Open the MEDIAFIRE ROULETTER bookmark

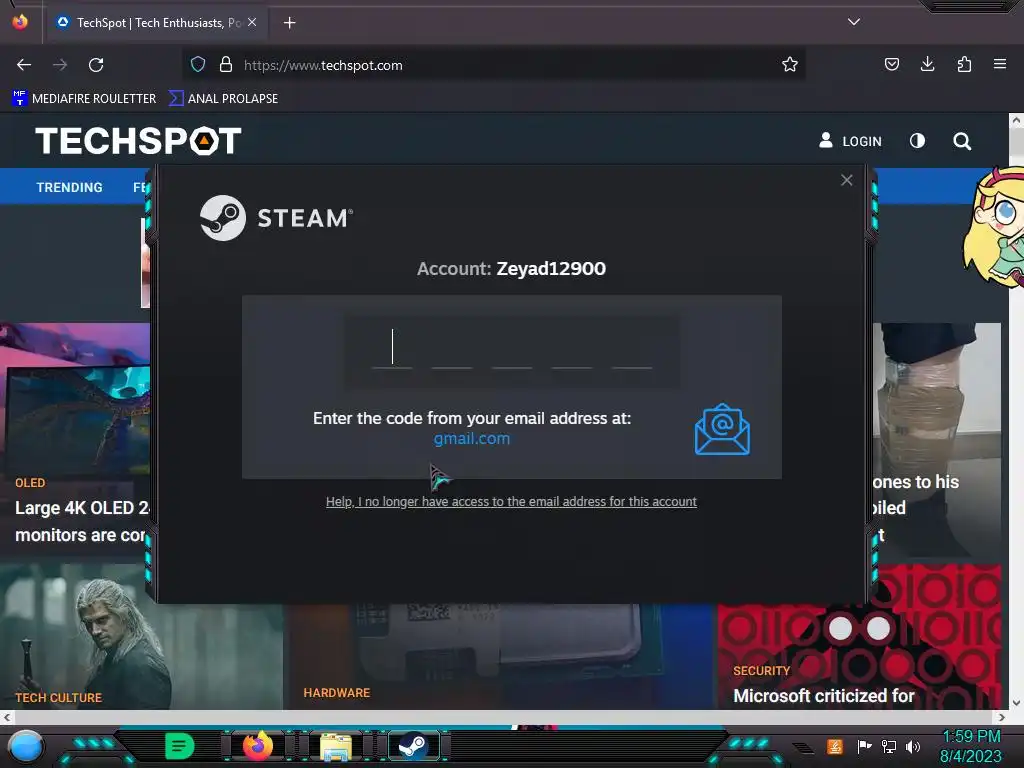tap(84, 99)
